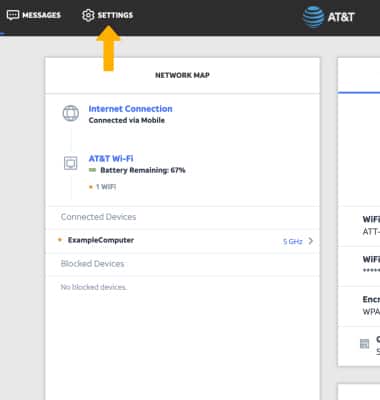Click the green battery level indicator
Screen dimensions: 380x400
(92, 170)
